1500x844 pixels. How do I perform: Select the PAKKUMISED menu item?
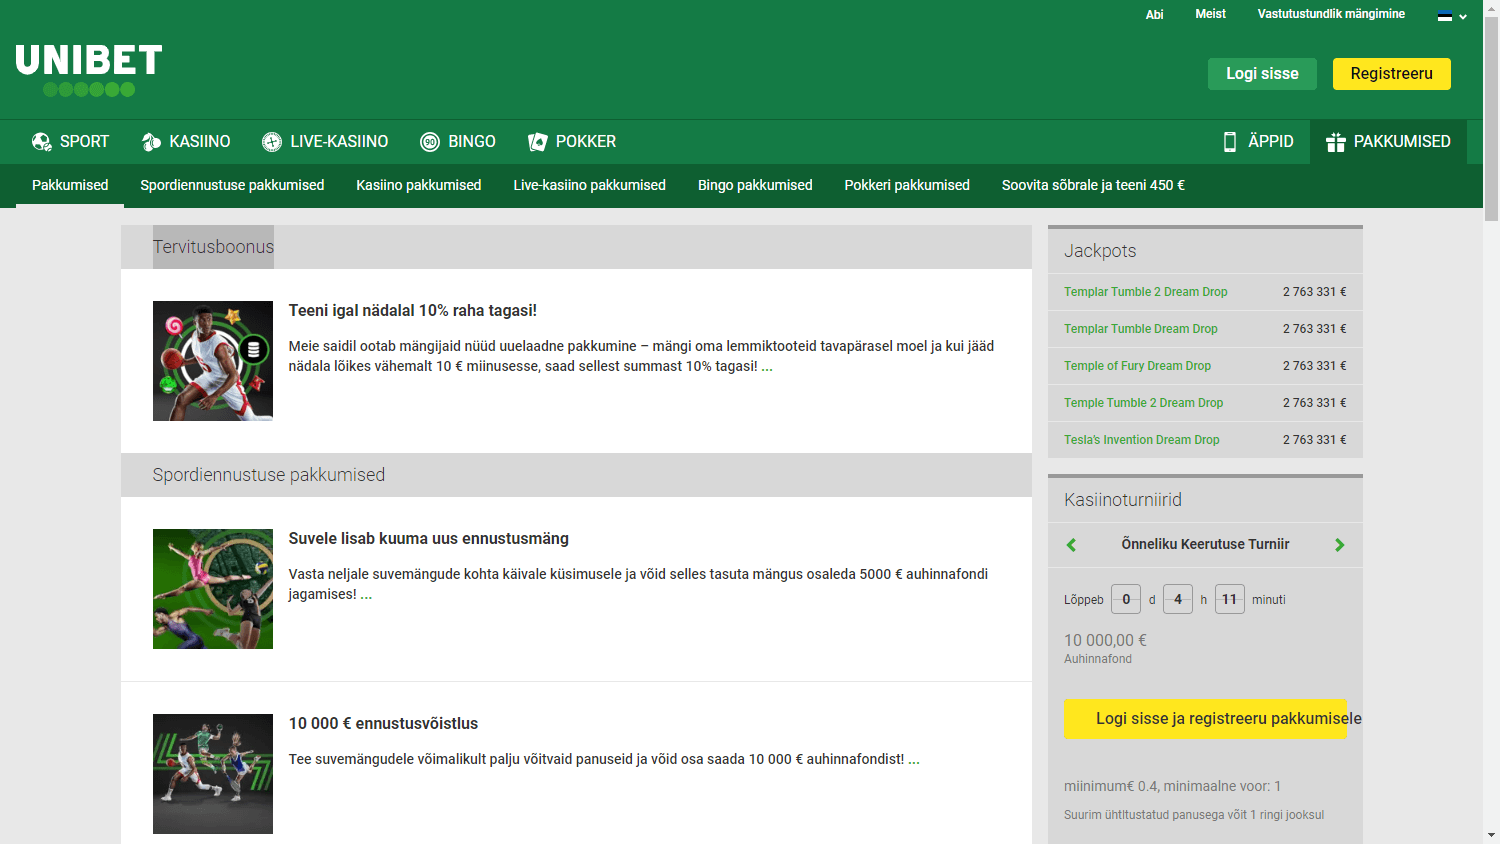(x=1388, y=142)
